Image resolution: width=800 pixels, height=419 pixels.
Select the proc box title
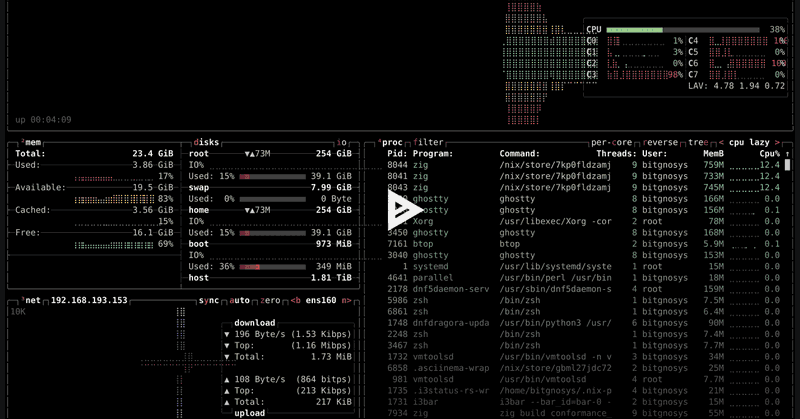(390, 142)
